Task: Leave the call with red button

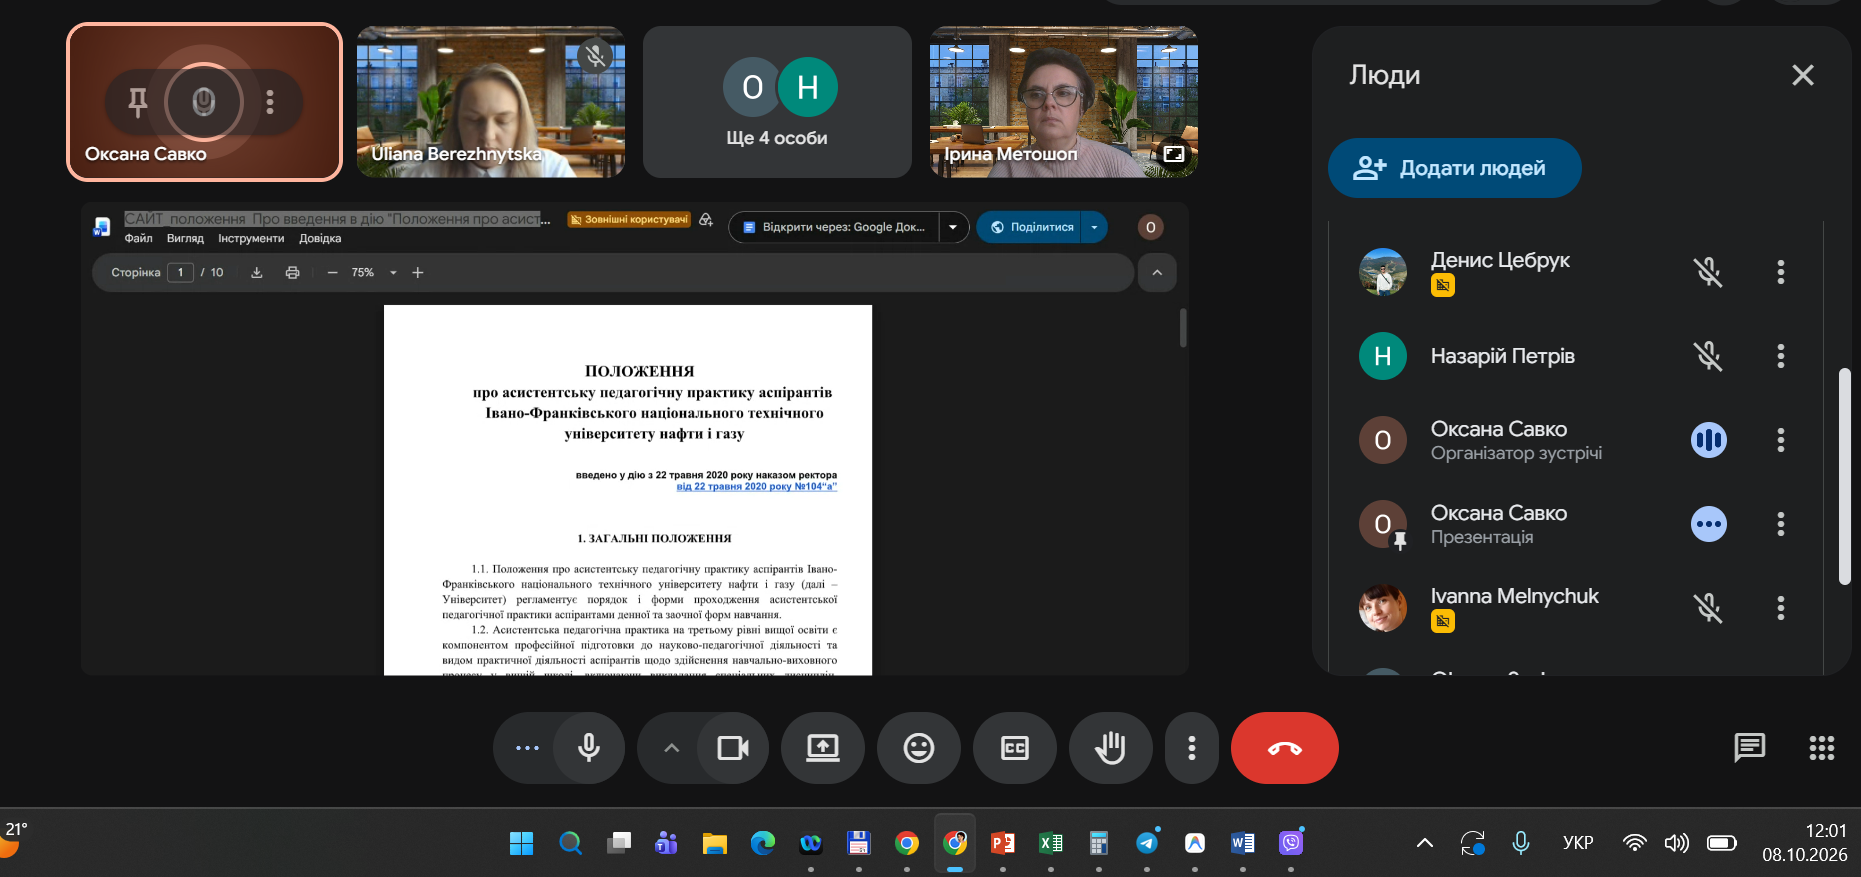Action: click(1285, 748)
